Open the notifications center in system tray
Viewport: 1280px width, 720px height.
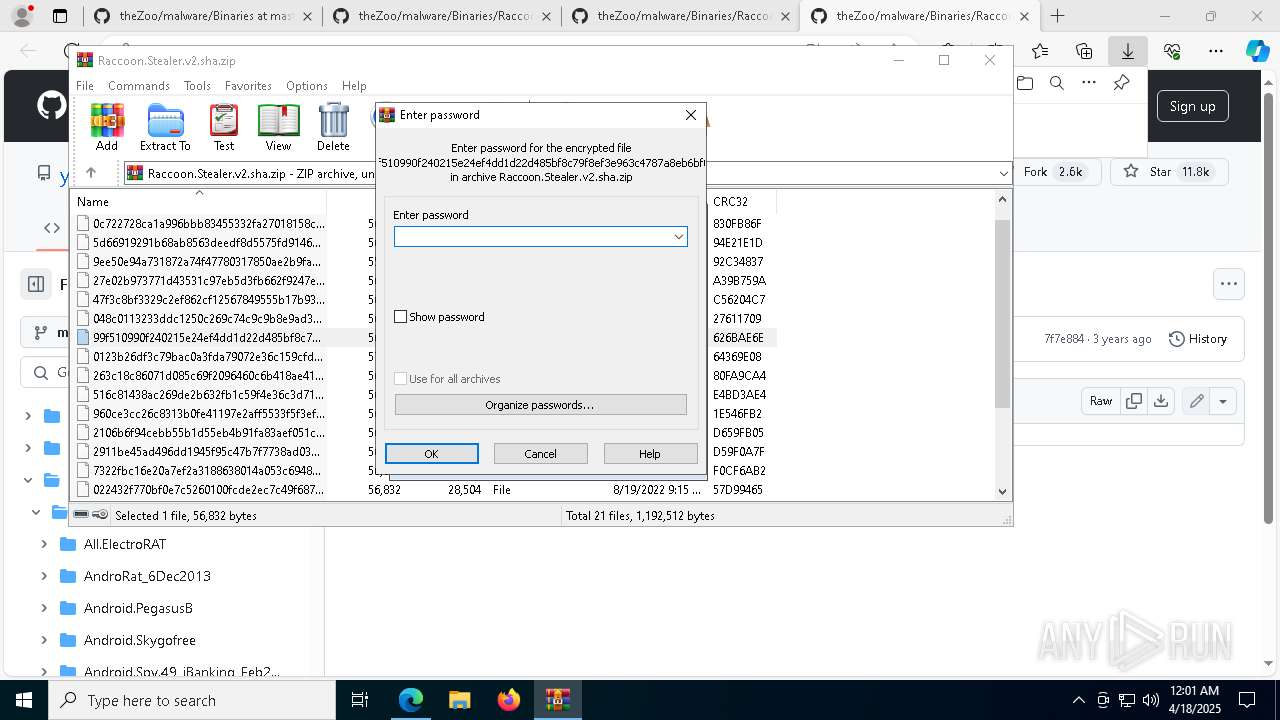[1247, 700]
